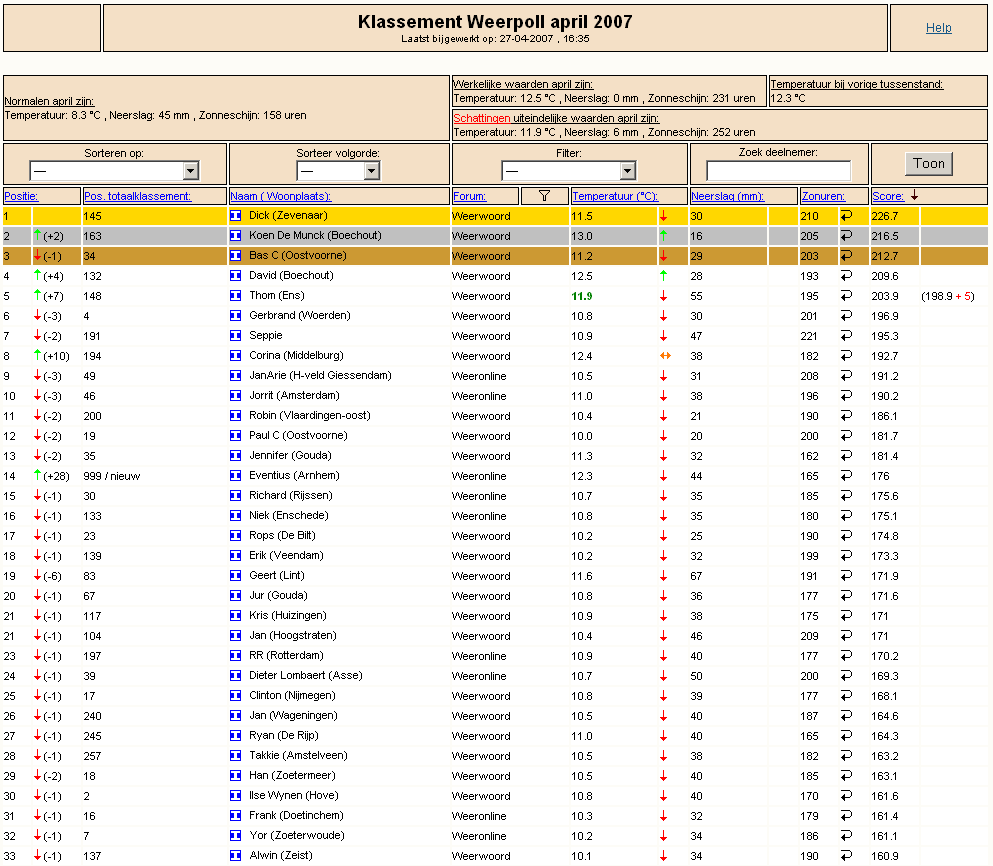Sort by Neerslag (mm) column header

point(728,196)
